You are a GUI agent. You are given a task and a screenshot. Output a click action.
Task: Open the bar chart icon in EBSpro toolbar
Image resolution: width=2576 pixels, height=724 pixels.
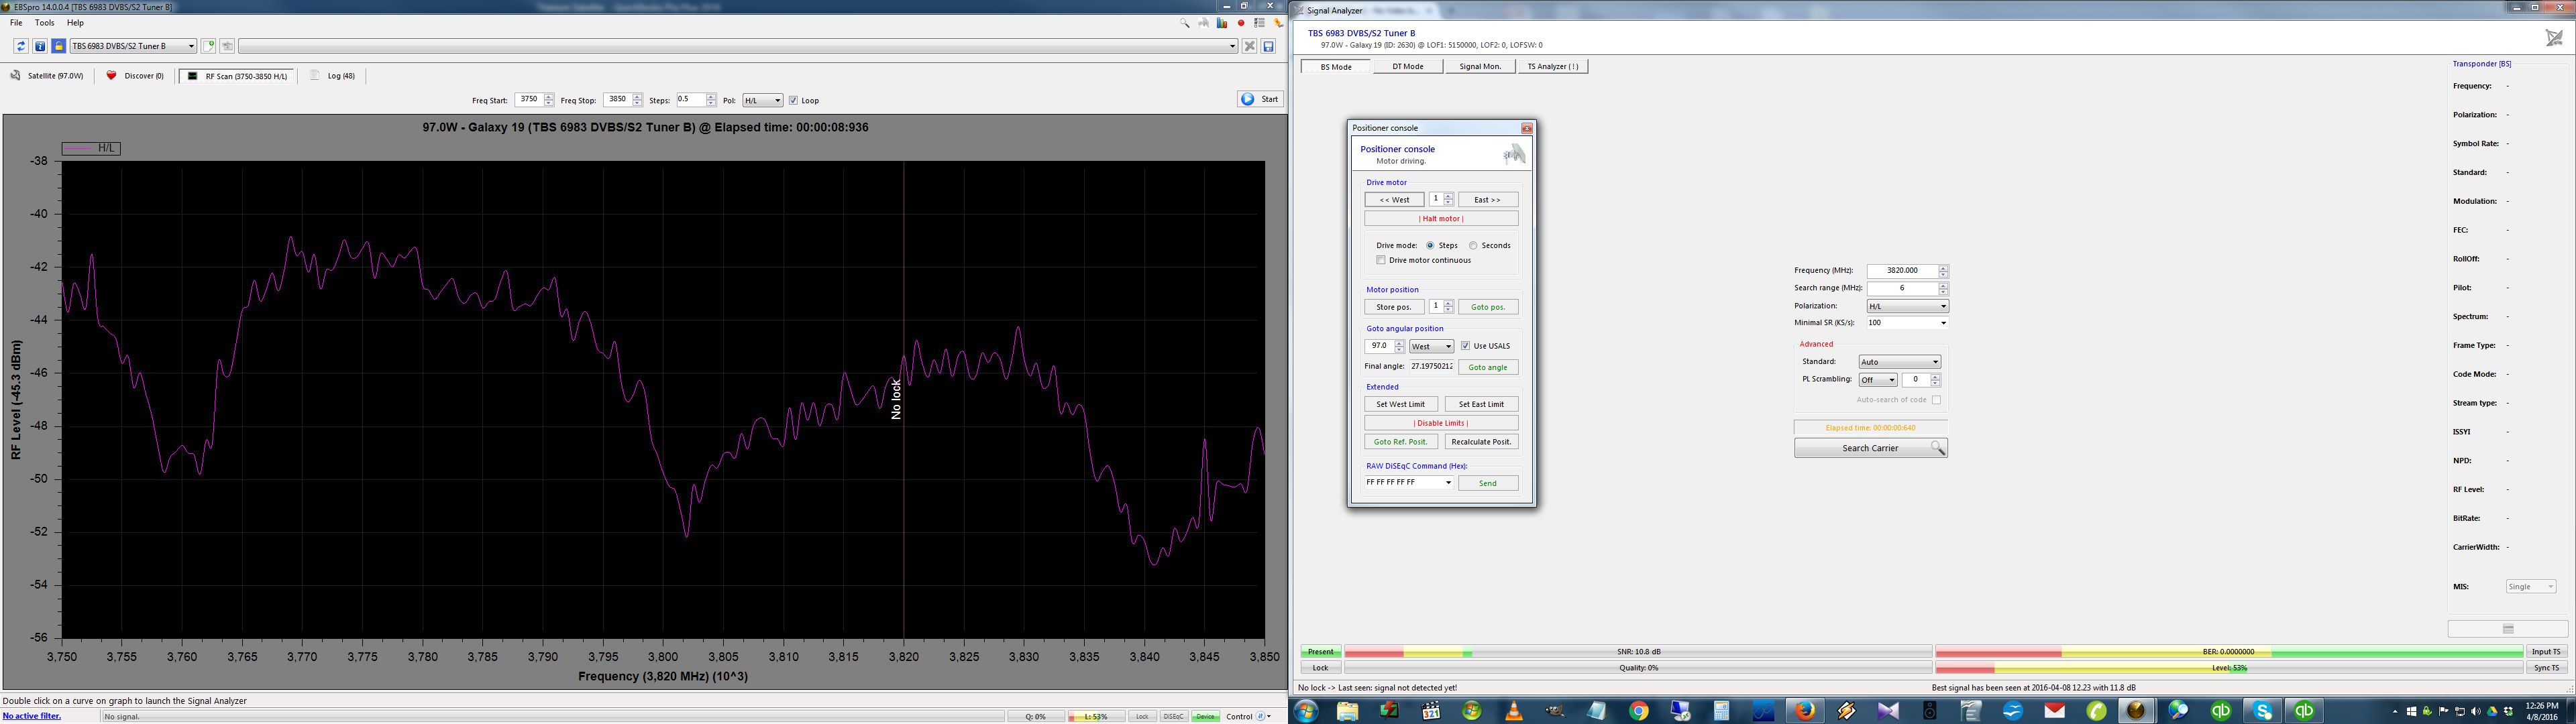point(1222,23)
